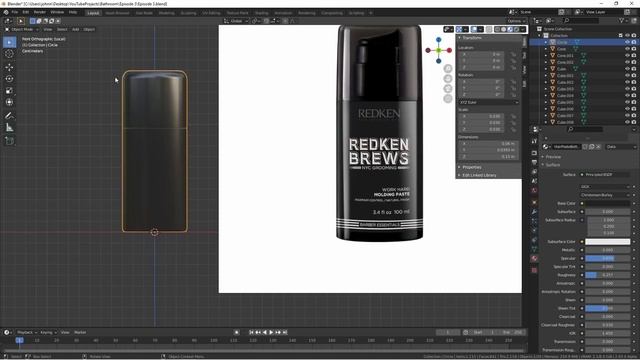Click the pan view hand gizmo button
The height and width of the screenshot is (360, 640).
pos(448,78)
